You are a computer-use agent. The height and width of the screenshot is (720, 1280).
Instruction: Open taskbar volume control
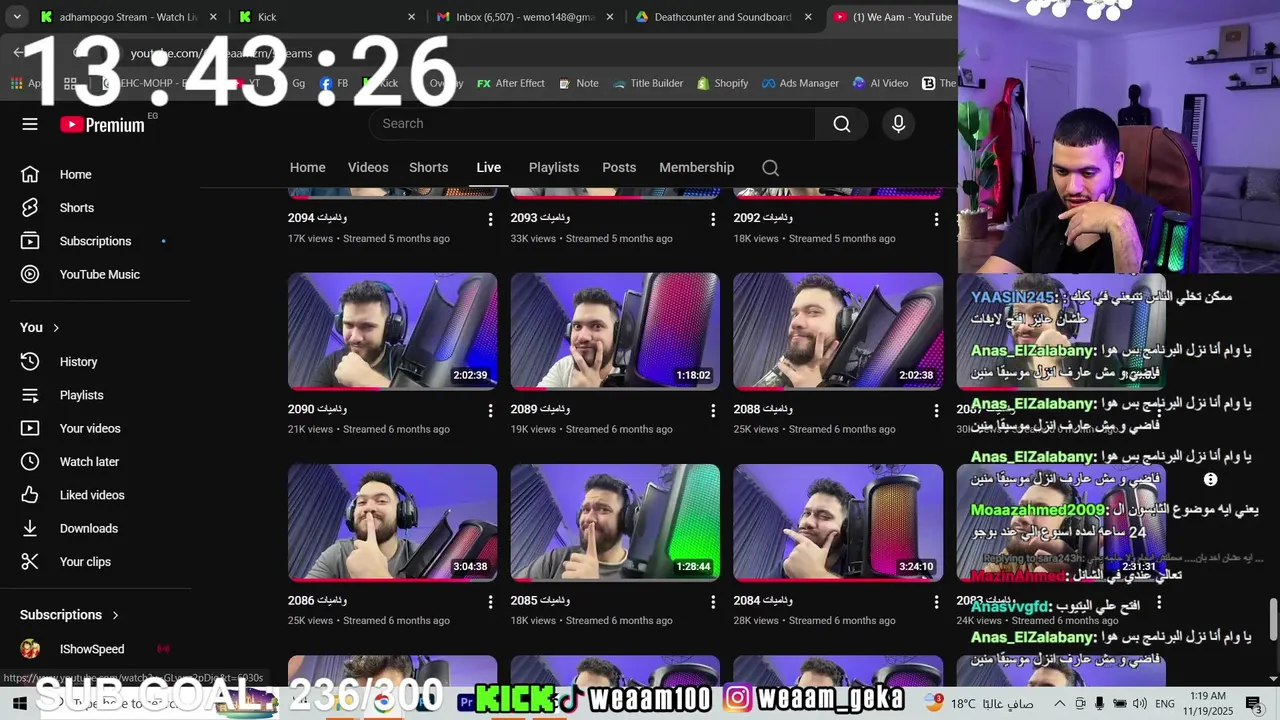click(1139, 704)
